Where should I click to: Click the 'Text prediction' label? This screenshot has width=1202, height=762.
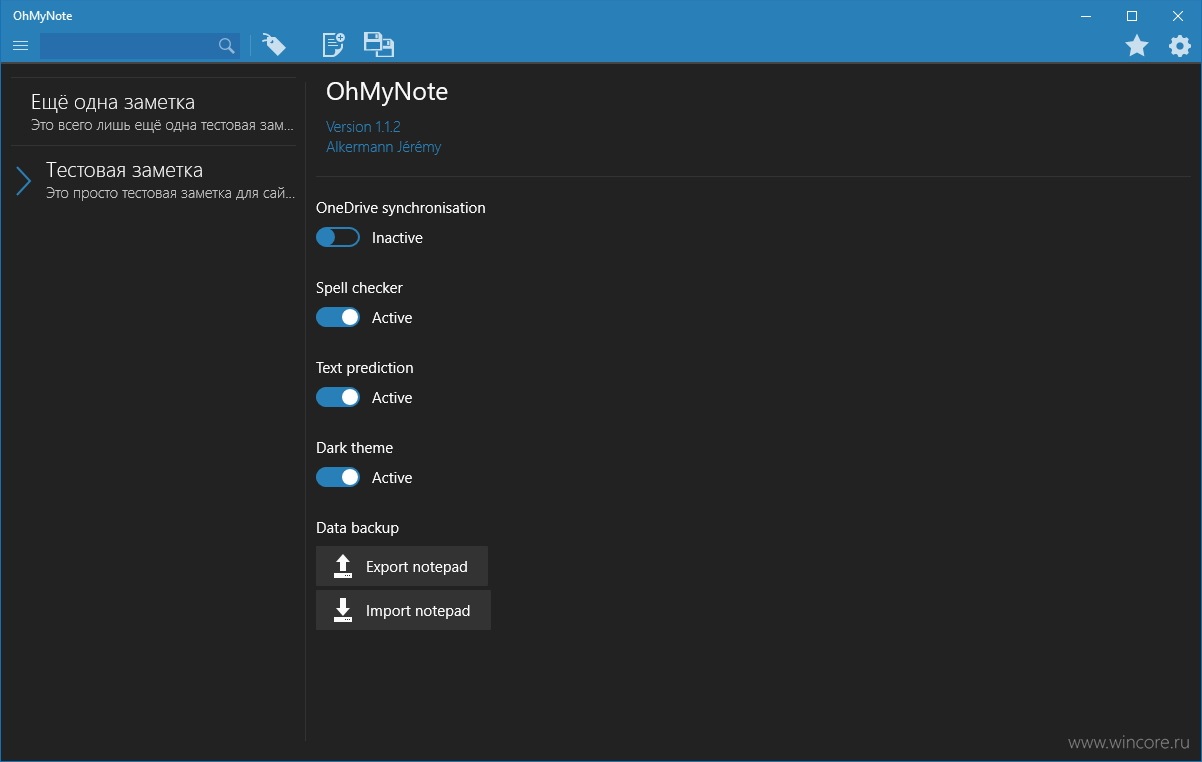[364, 368]
